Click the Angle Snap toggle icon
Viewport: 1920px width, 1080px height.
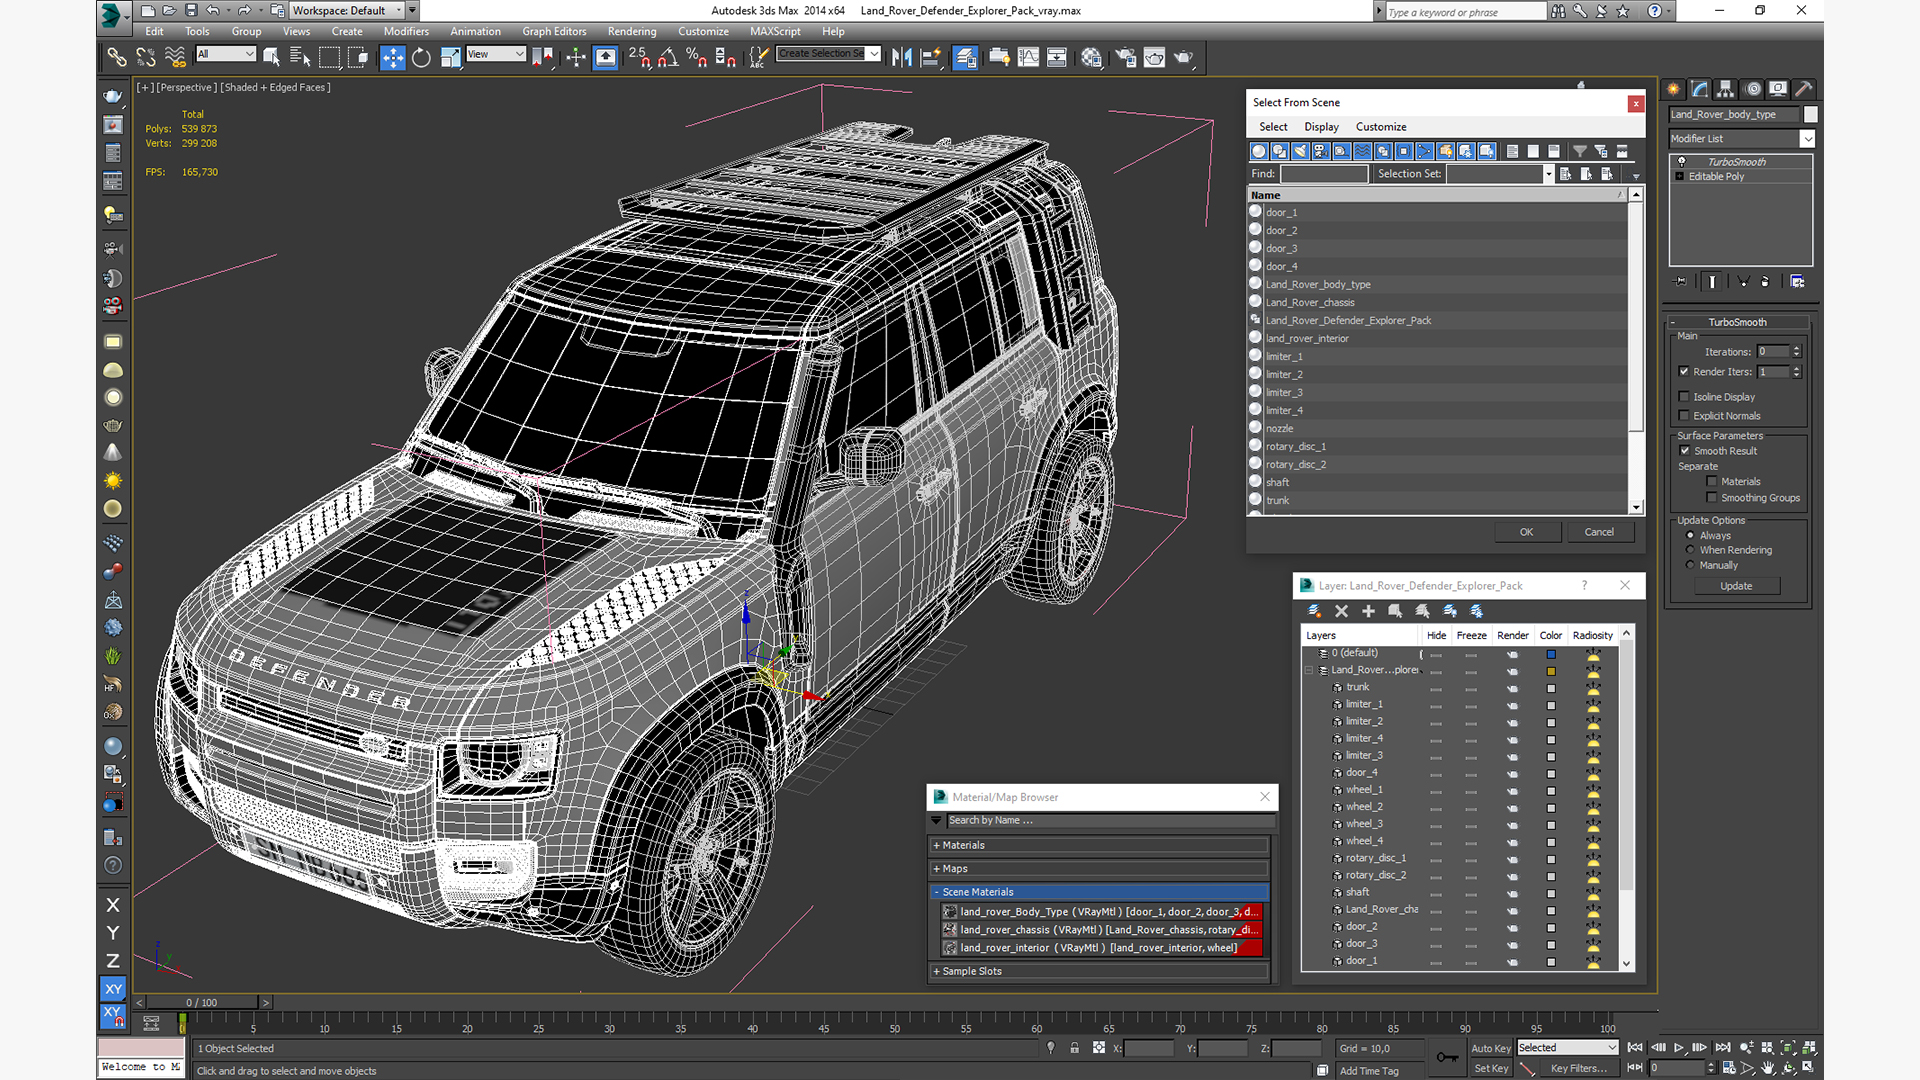(667, 58)
